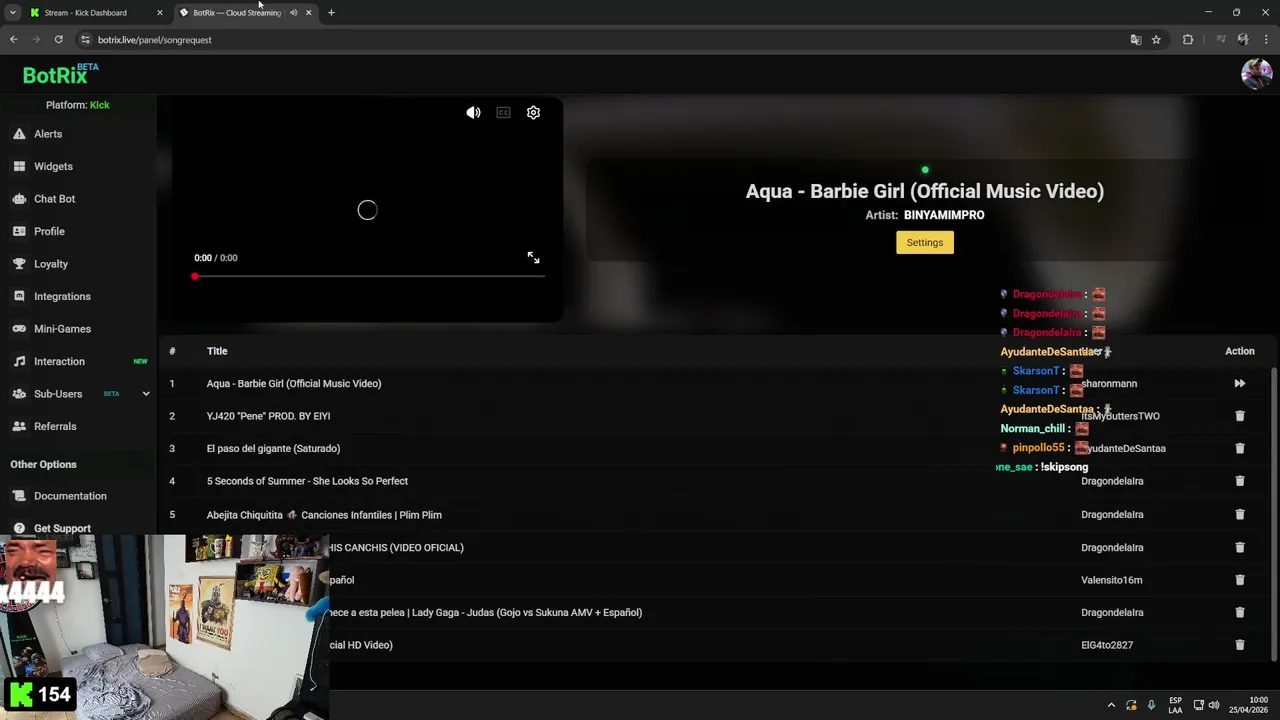Open the Profile page
Viewport: 1280px width, 720px height.
pyautogui.click(x=49, y=231)
